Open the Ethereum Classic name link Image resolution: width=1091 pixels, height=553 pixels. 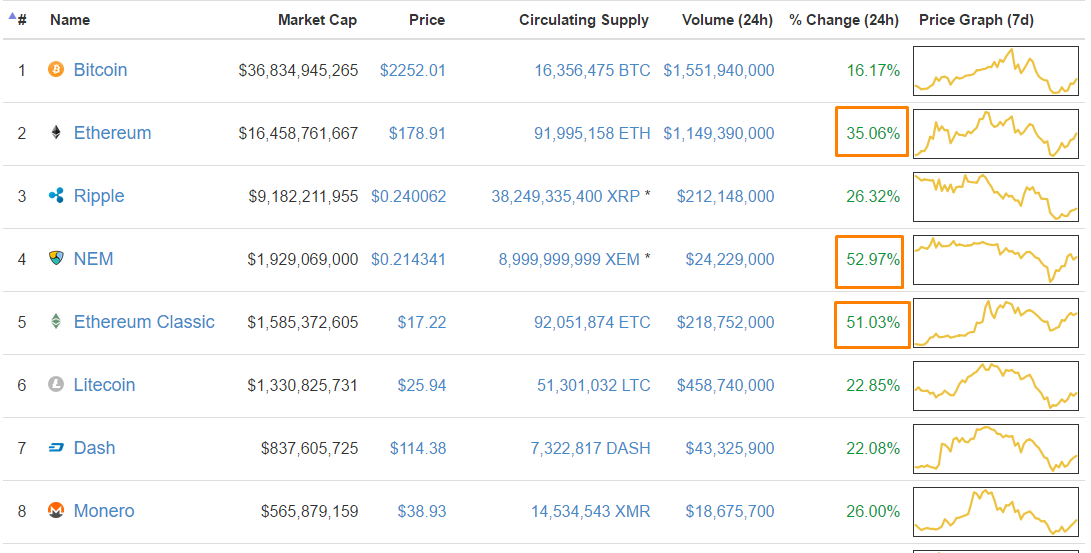click(x=144, y=322)
